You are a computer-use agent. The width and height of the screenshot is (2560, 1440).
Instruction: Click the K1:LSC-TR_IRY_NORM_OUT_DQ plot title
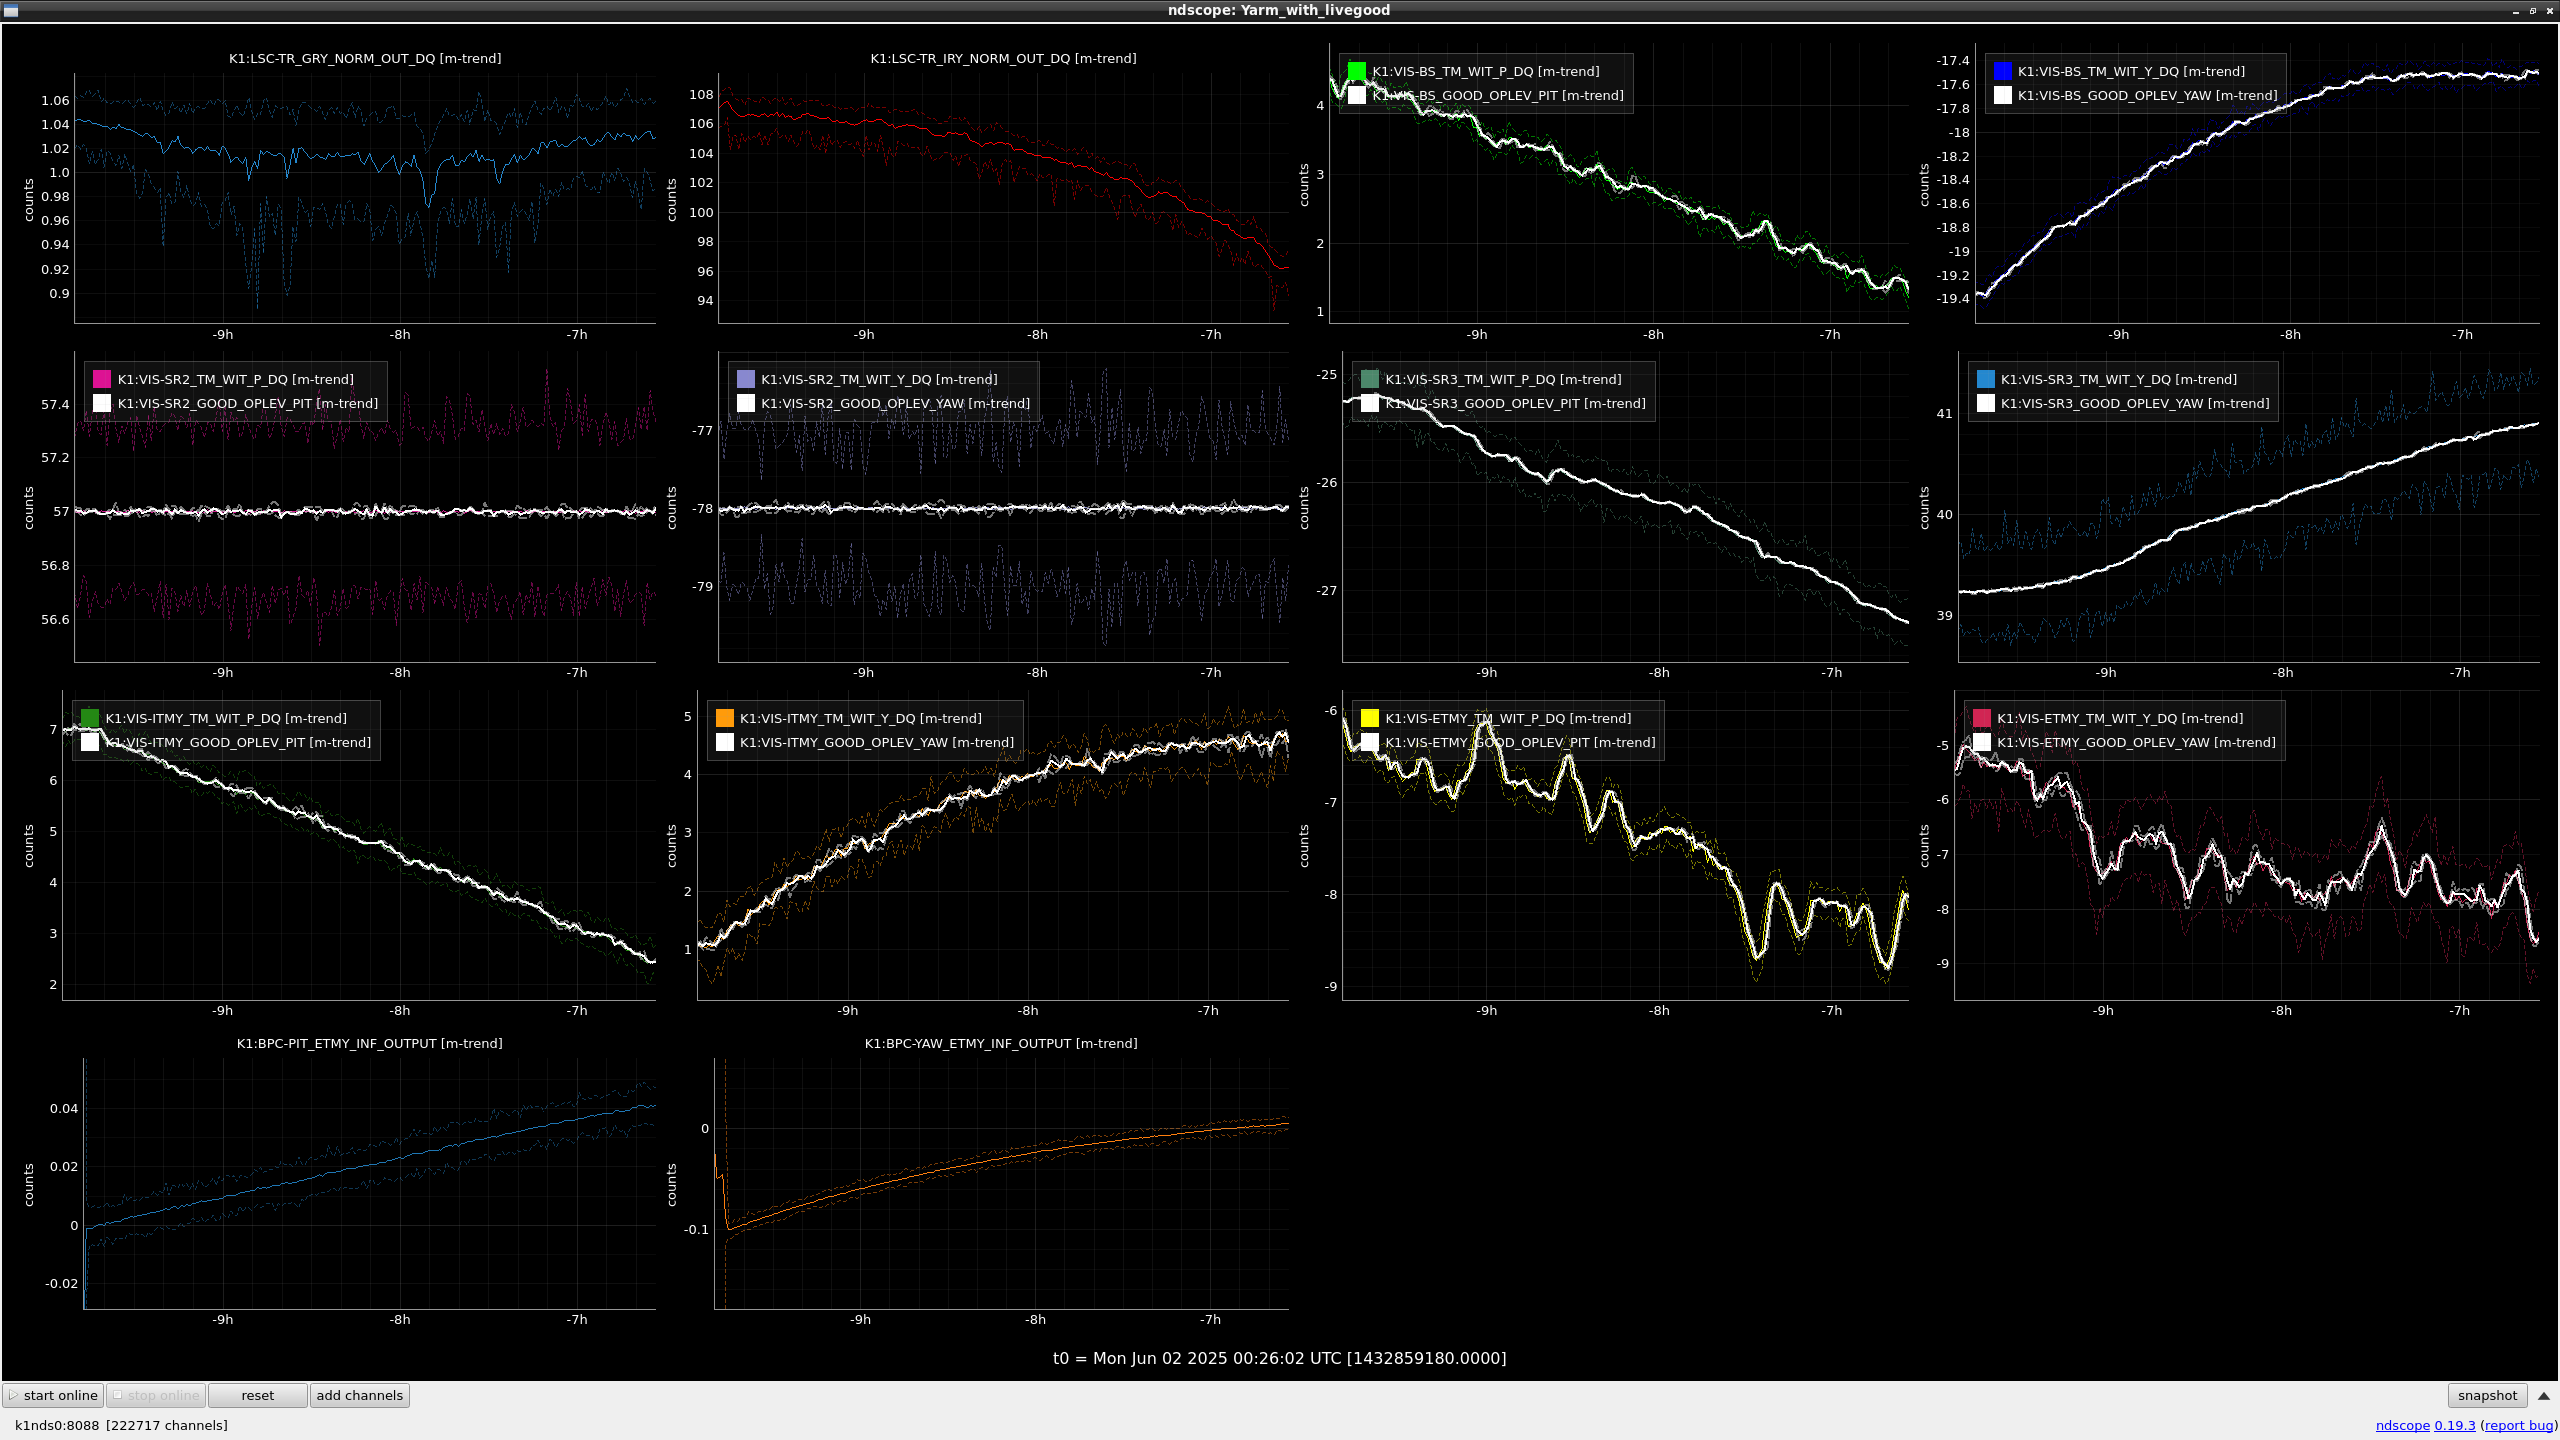click(x=1003, y=58)
